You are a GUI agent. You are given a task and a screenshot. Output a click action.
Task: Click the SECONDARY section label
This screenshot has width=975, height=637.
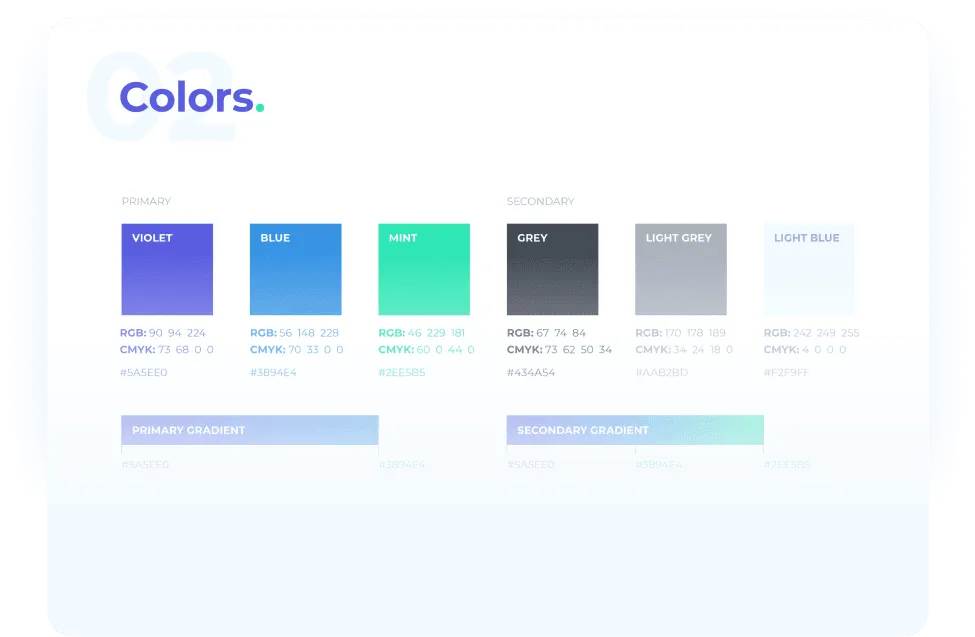click(x=540, y=201)
